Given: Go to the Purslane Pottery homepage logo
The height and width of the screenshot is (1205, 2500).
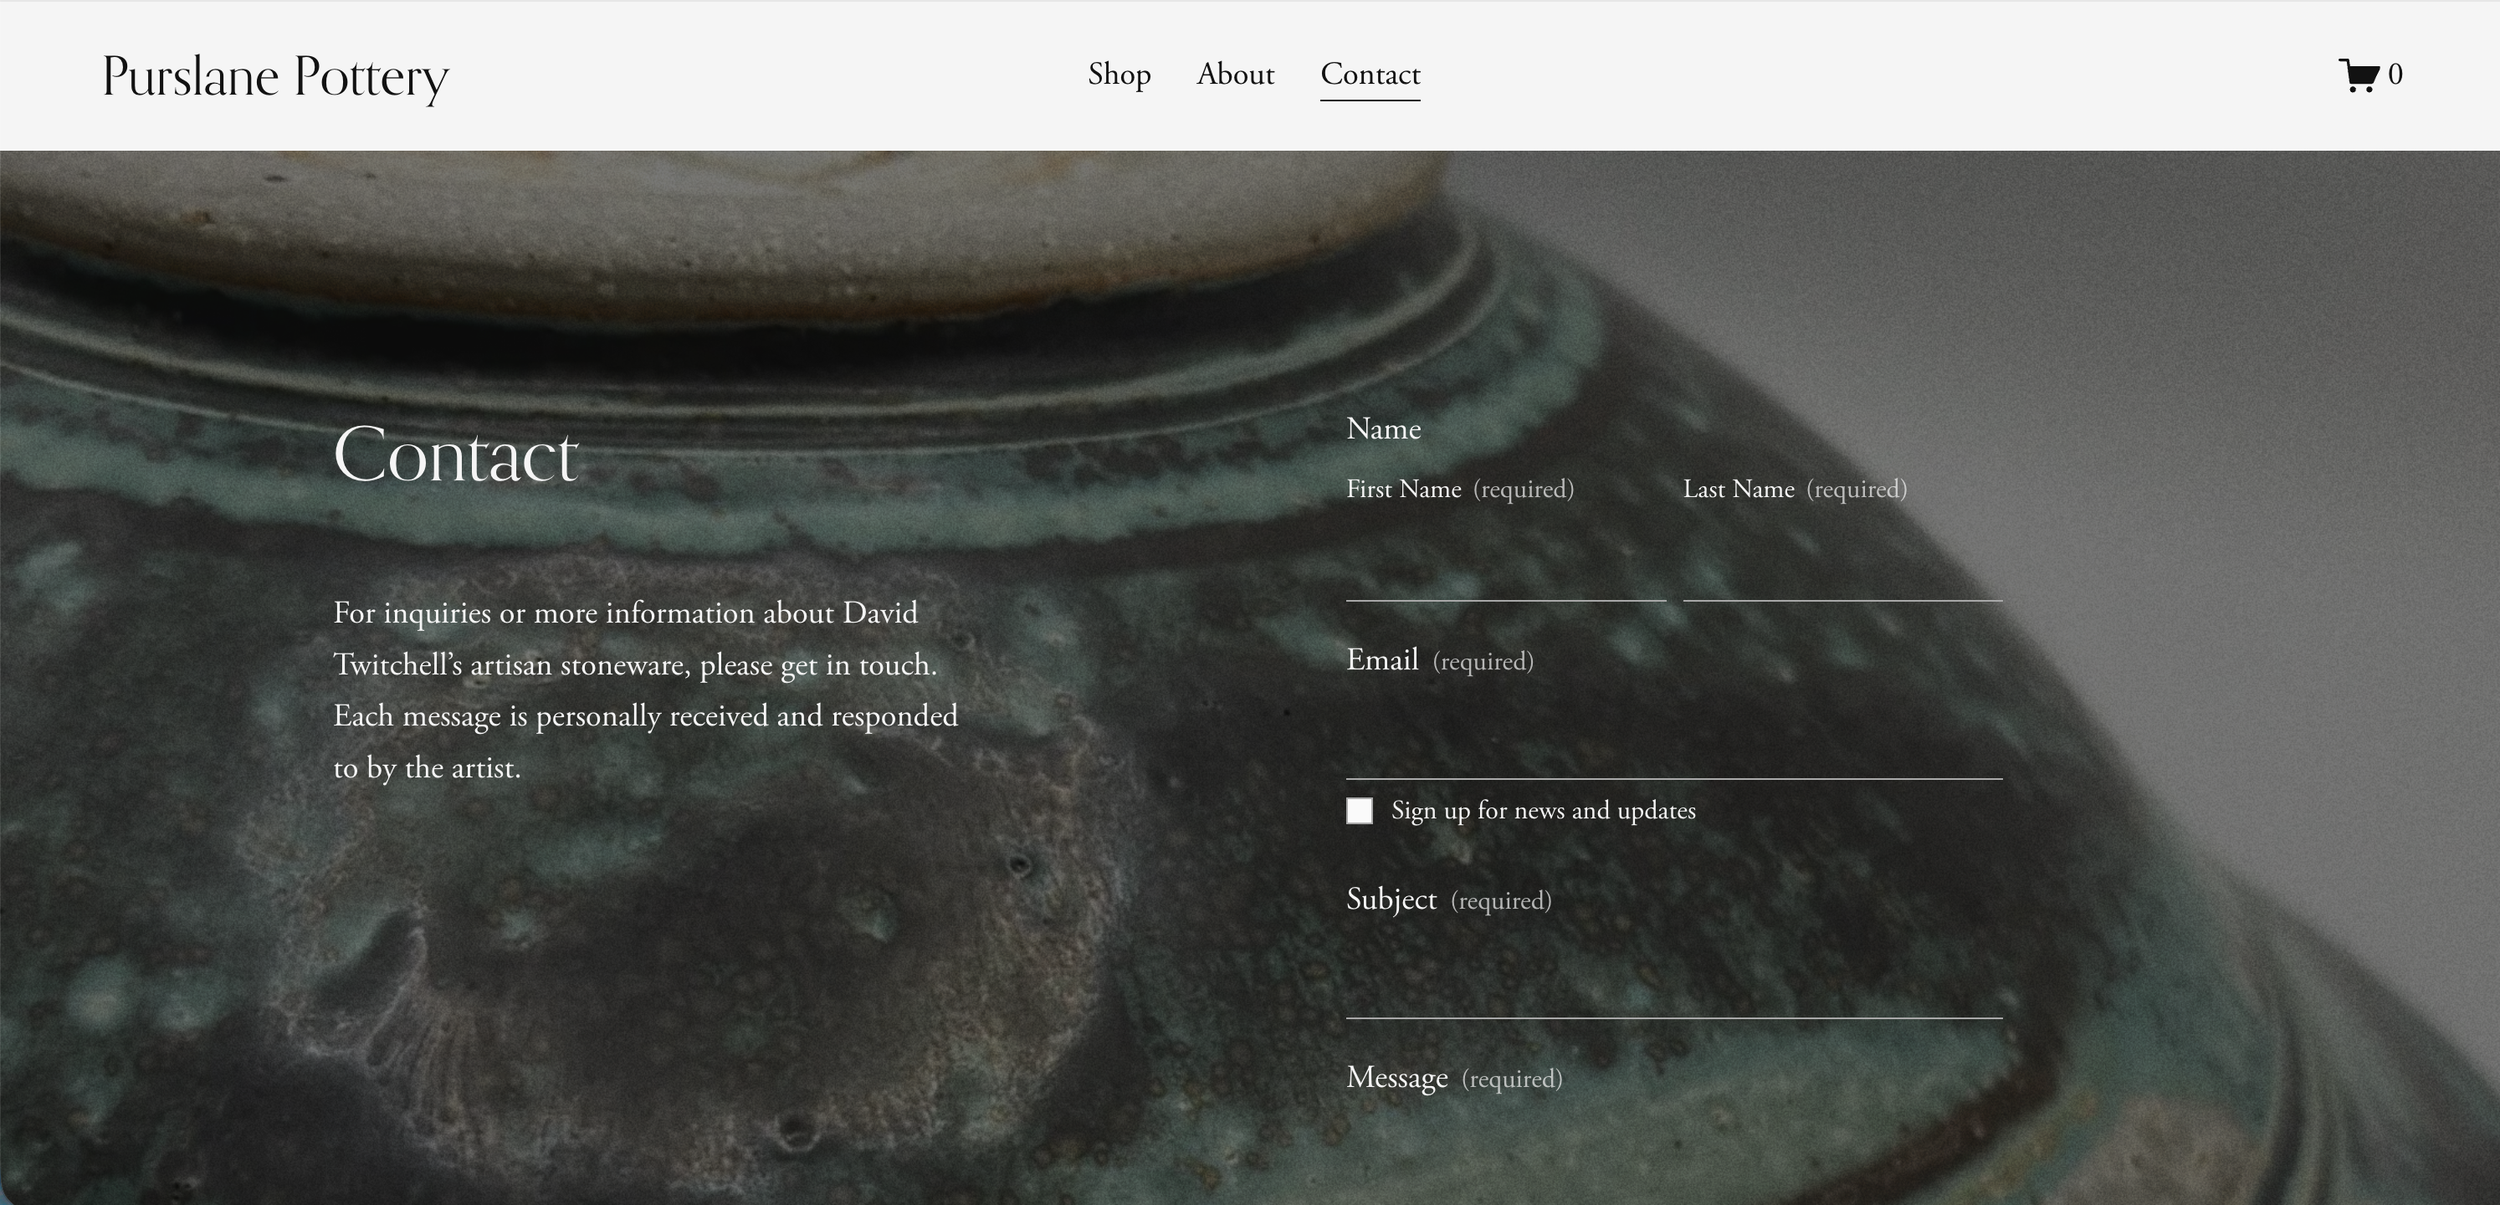Looking at the screenshot, I should pos(275,77).
